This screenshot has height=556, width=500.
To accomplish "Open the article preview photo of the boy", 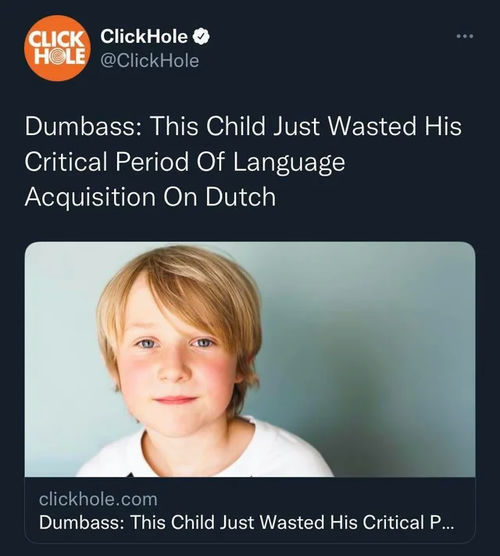I will (x=250, y=359).
